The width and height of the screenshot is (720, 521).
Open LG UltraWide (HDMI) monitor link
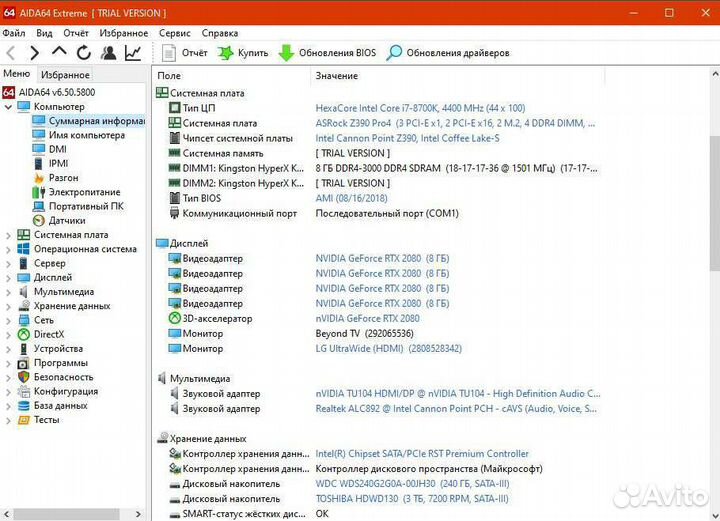[388, 348]
